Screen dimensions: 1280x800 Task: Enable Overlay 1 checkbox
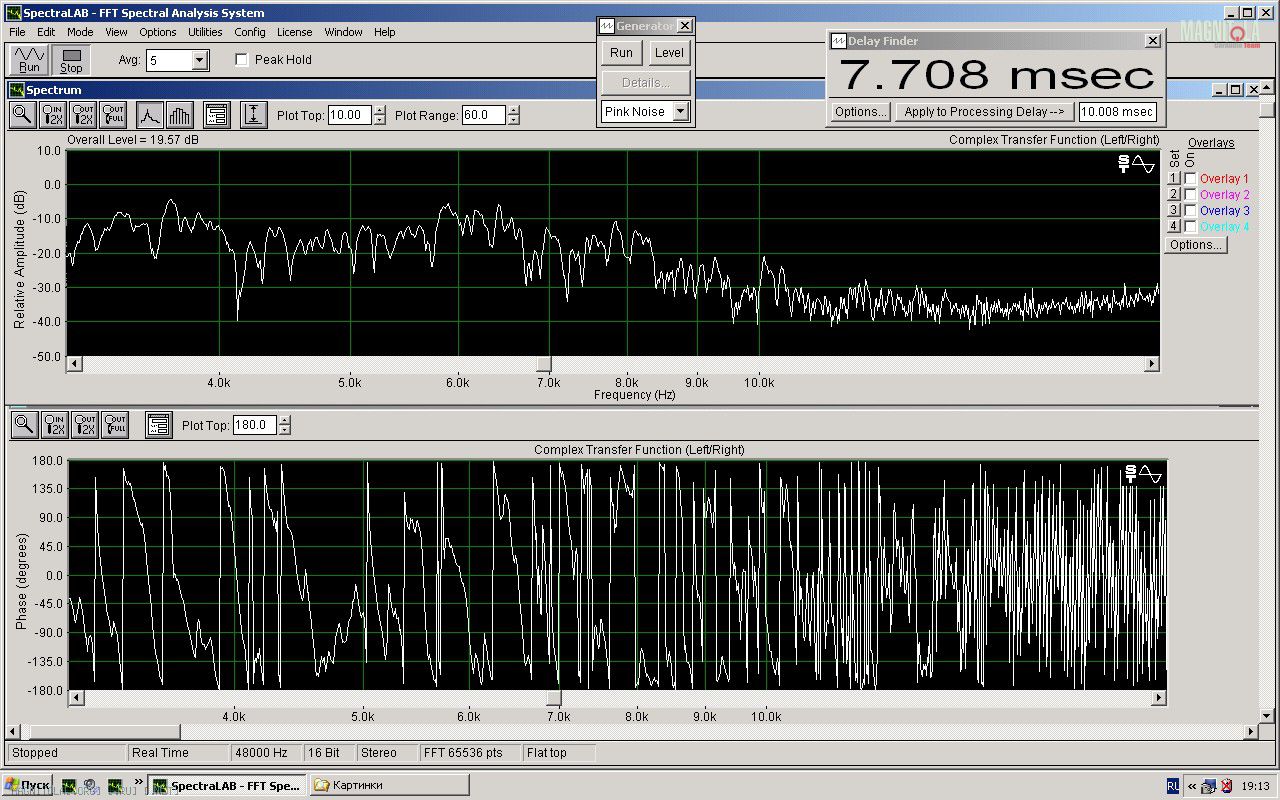[x=1190, y=179]
